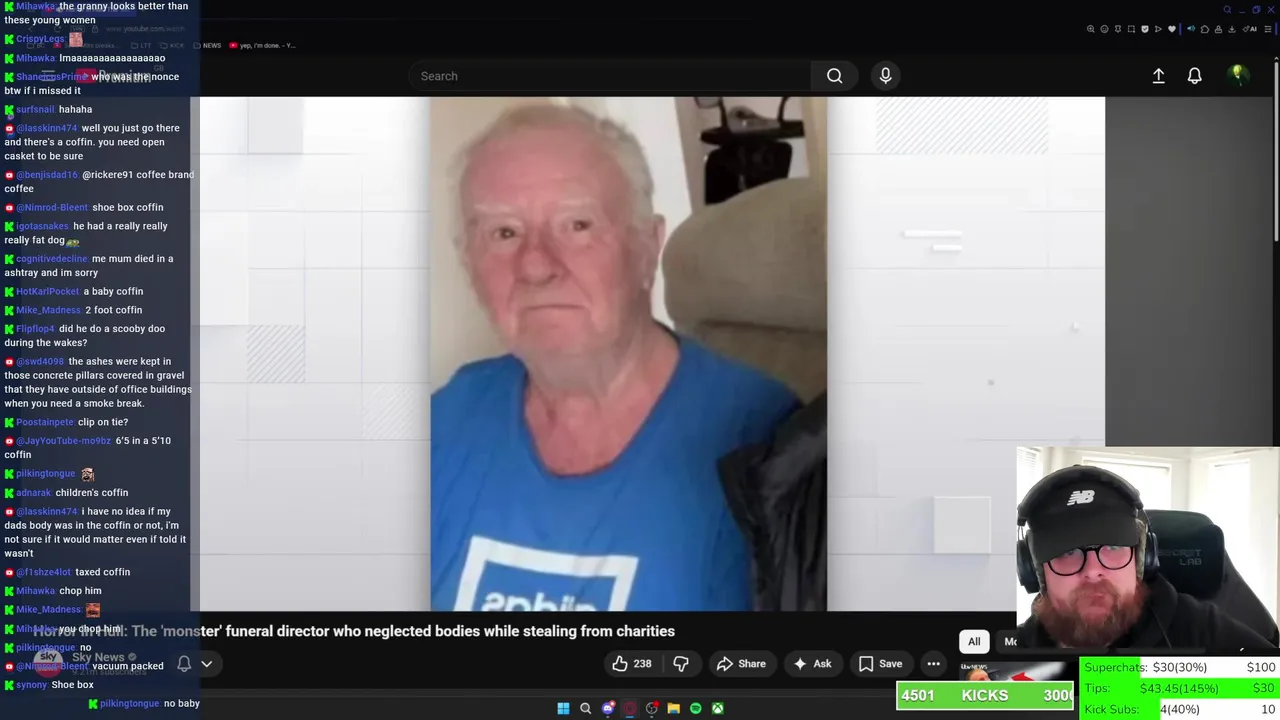Viewport: 1280px width, 720px height.
Task: Select chat username lasskinn474 open casket message
Action: coord(46,128)
